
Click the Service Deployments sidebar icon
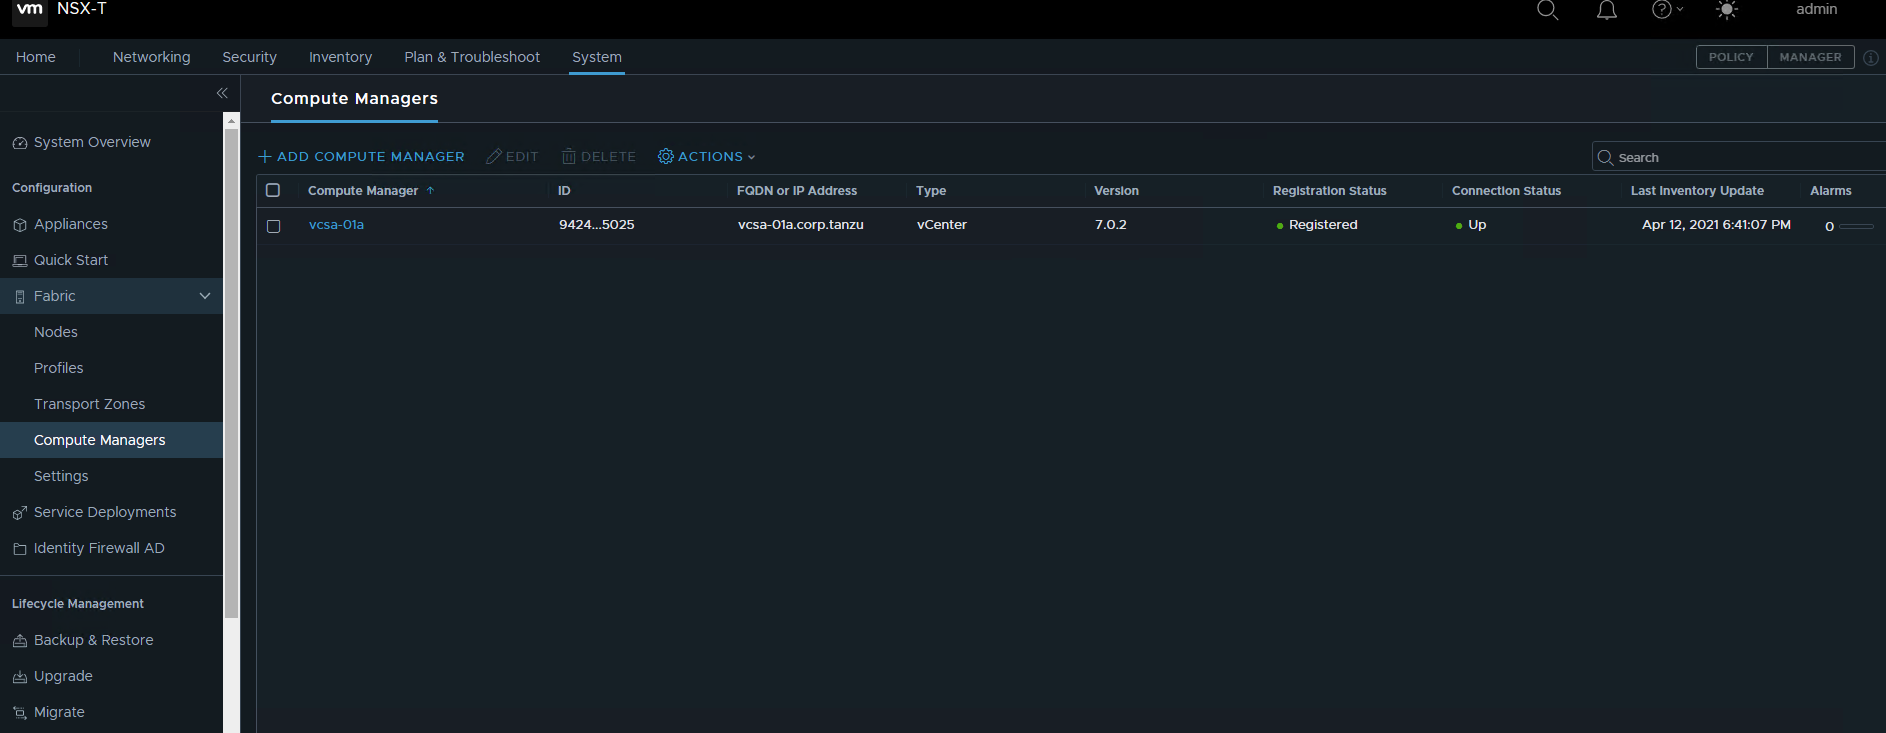coord(20,513)
